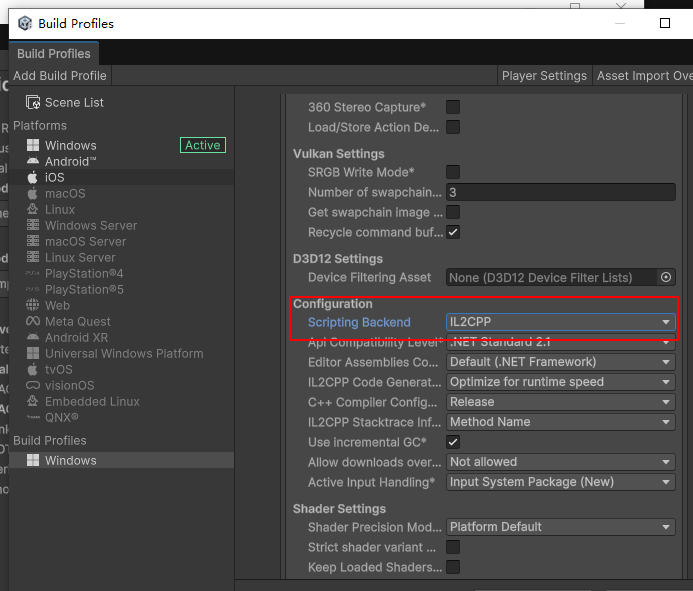Click the Android platform robot icon
Screen dimensions: 693x591
click(33, 161)
